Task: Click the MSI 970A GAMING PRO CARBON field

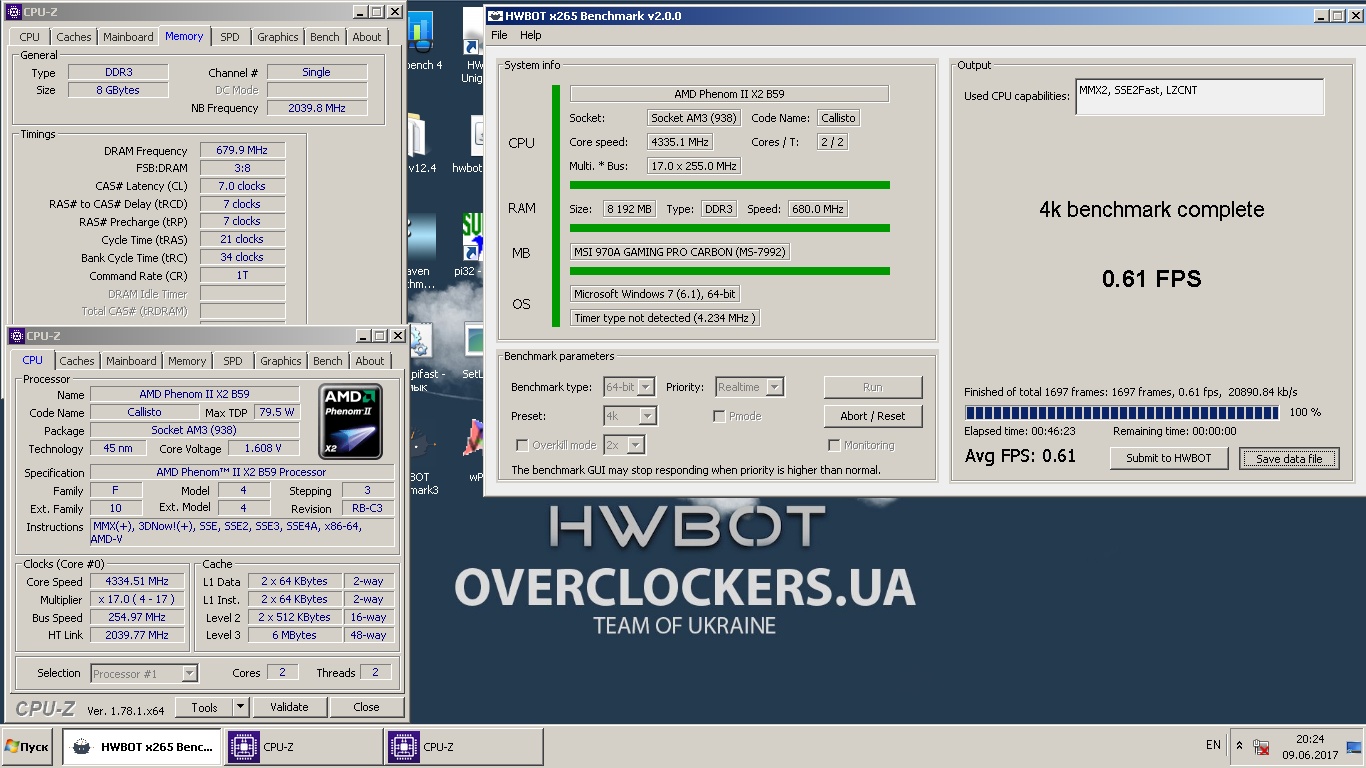Action: 680,252
